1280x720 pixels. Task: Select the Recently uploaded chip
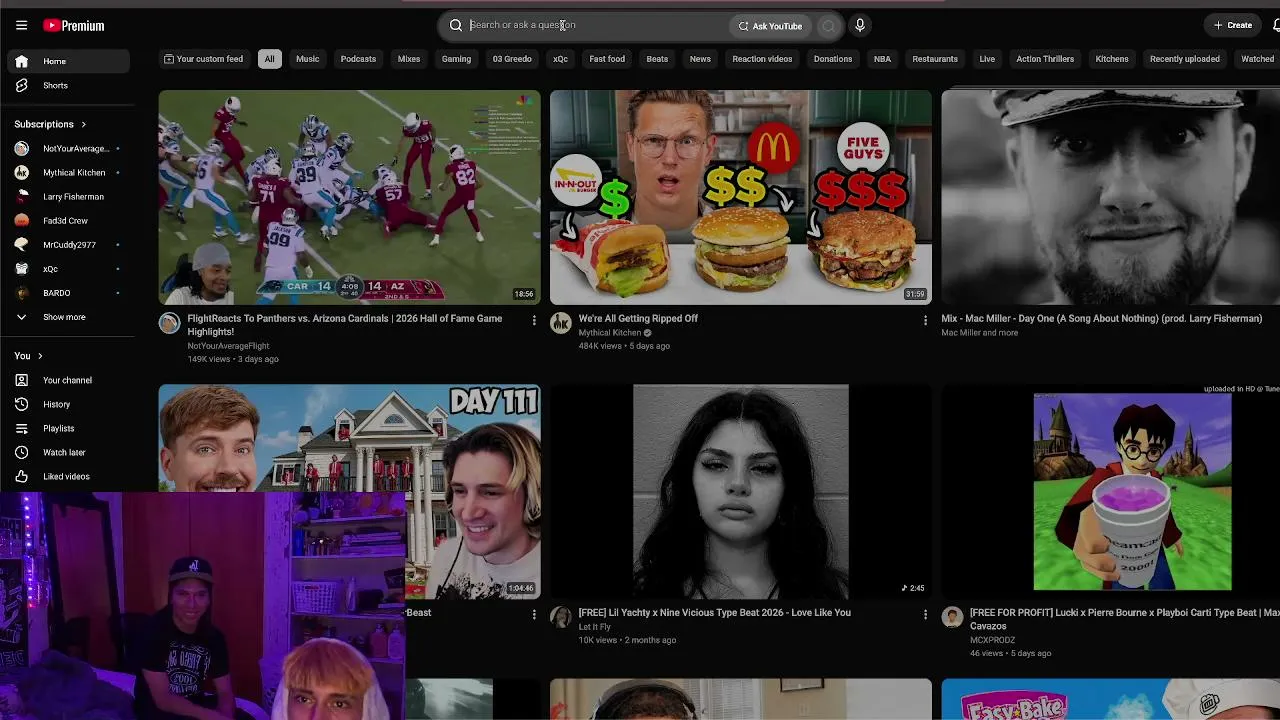coord(1185,59)
